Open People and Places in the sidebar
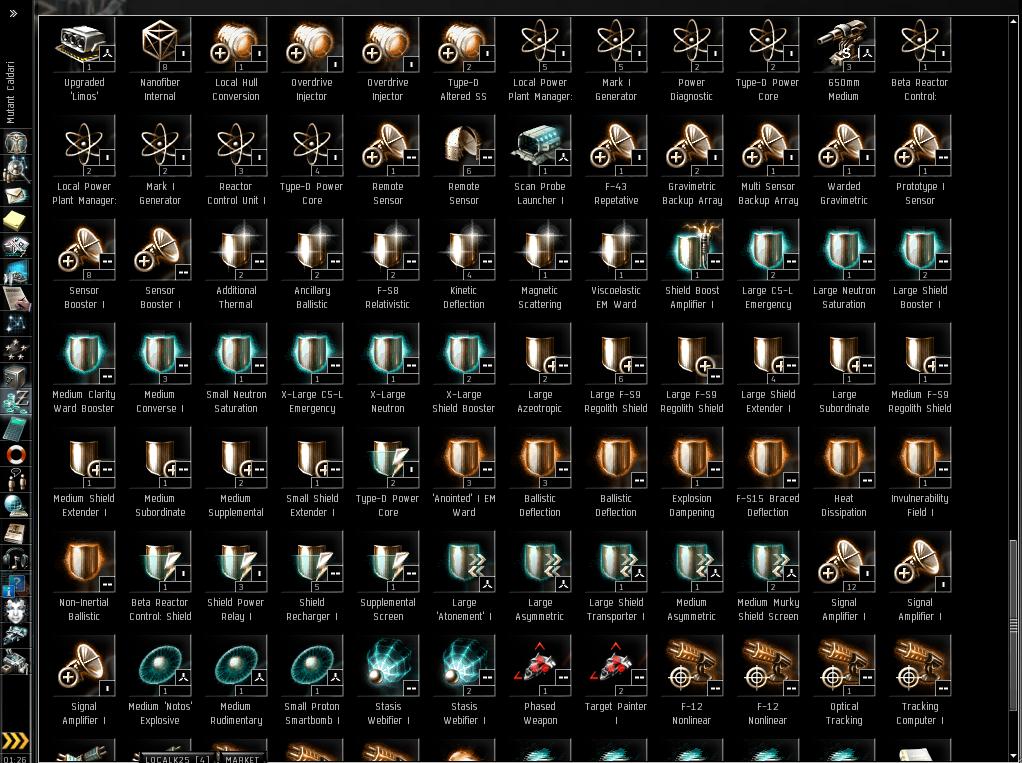Viewport: 1022px width, 763px height. 15,168
